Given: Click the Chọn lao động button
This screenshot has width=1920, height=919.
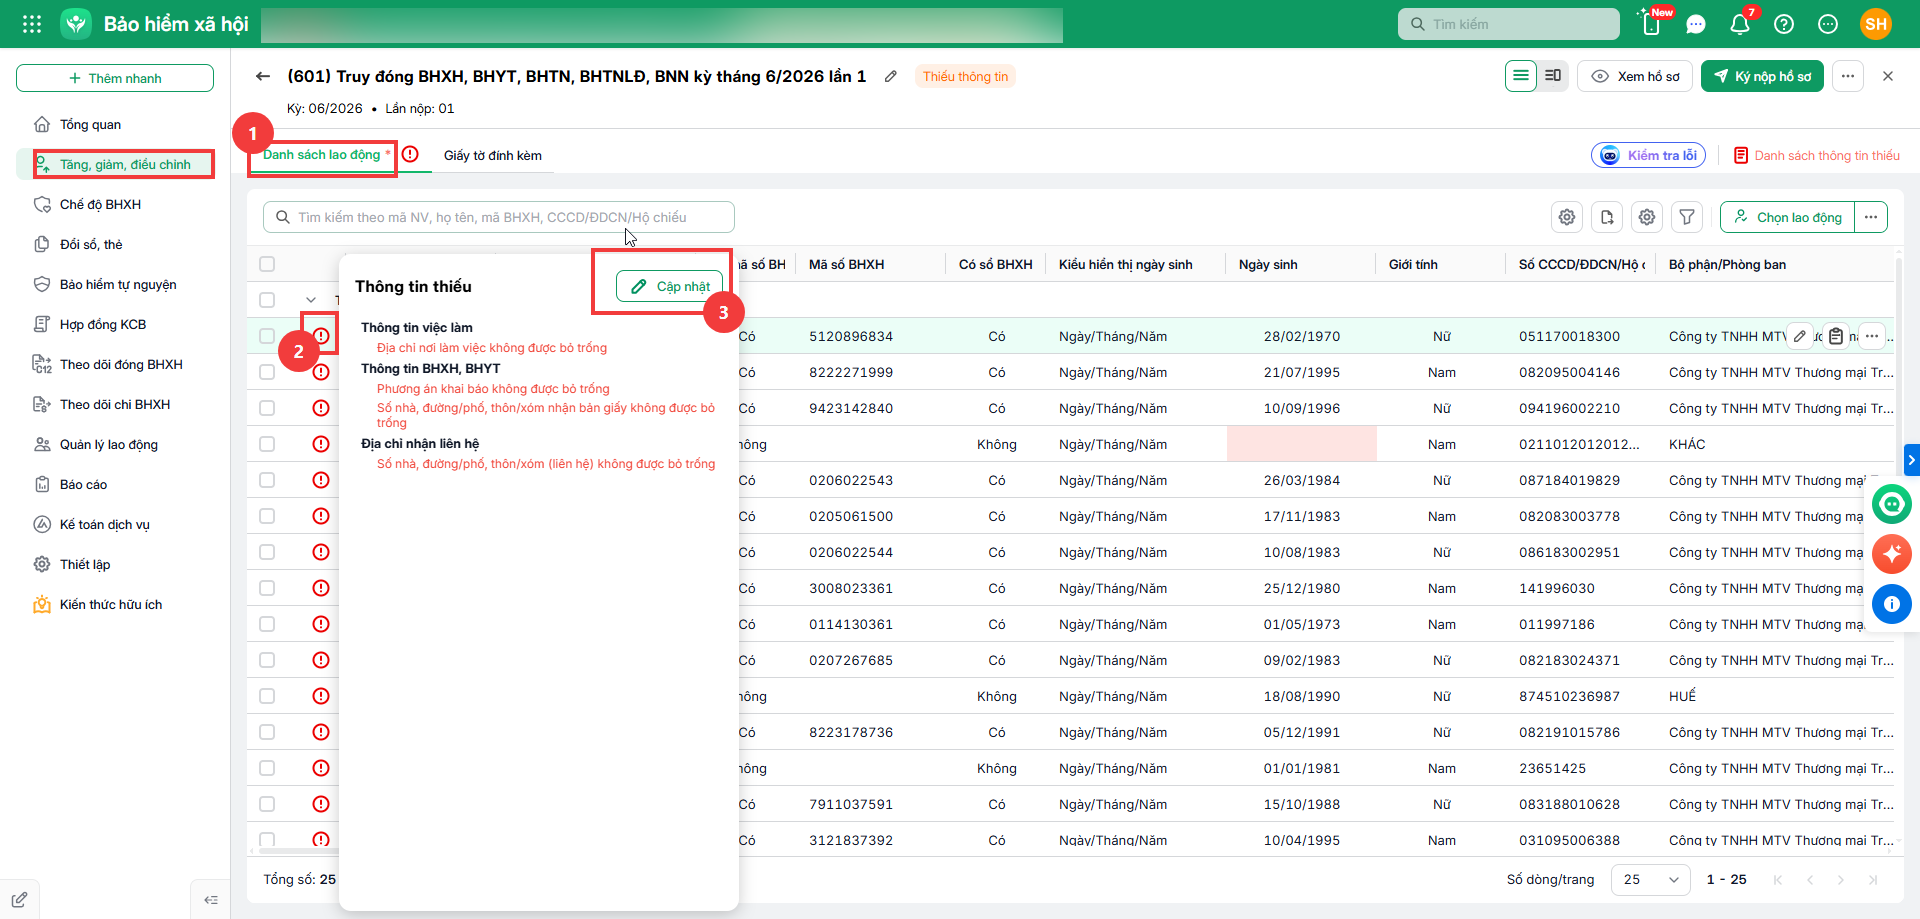Looking at the screenshot, I should click(1788, 217).
